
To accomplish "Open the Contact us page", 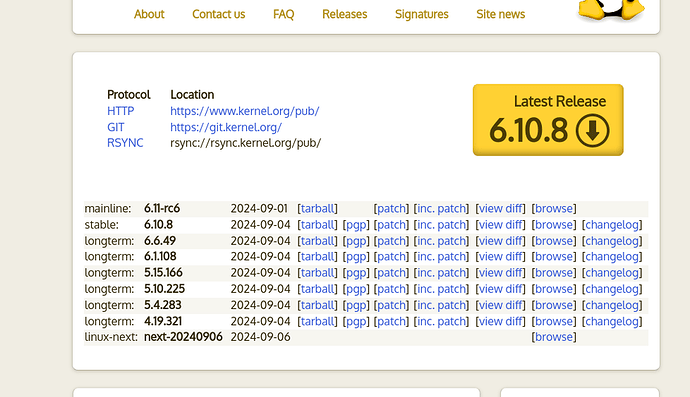I will tap(219, 14).
